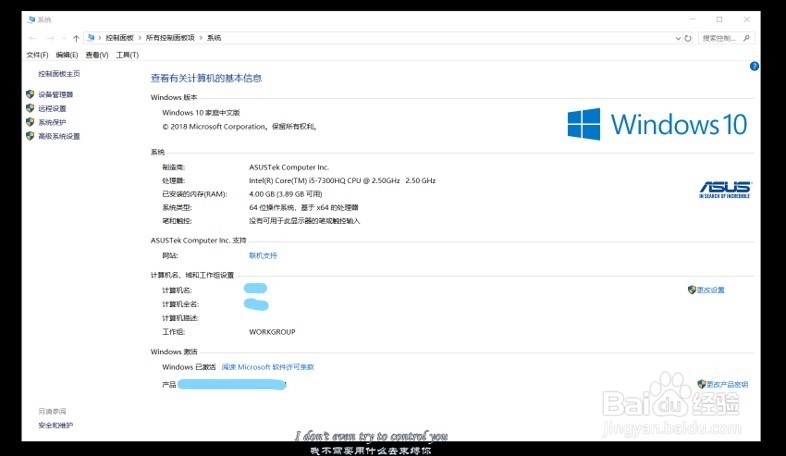
Task: Click 所有控制面板项 breadcrumb segment
Action: pos(170,38)
